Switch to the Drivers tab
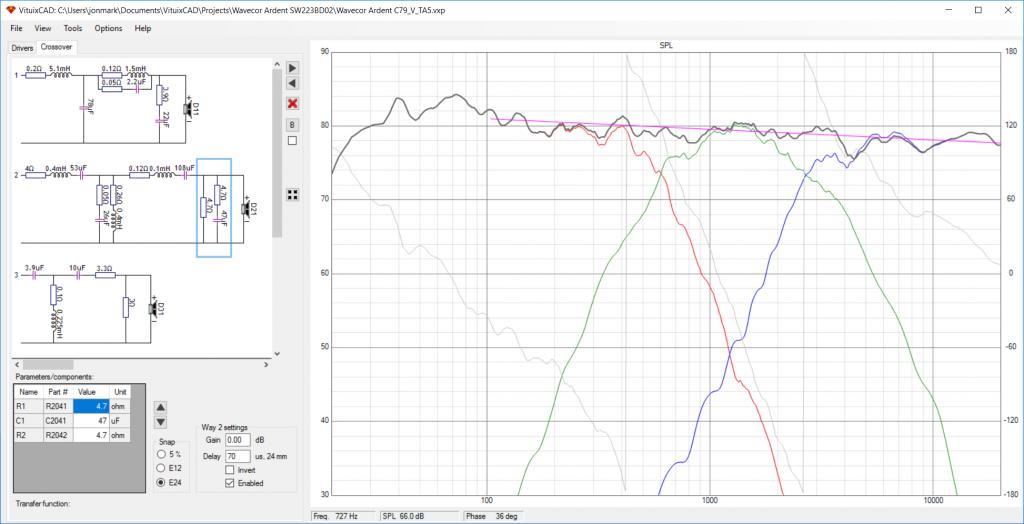The image size is (1024, 524). tap(22, 48)
